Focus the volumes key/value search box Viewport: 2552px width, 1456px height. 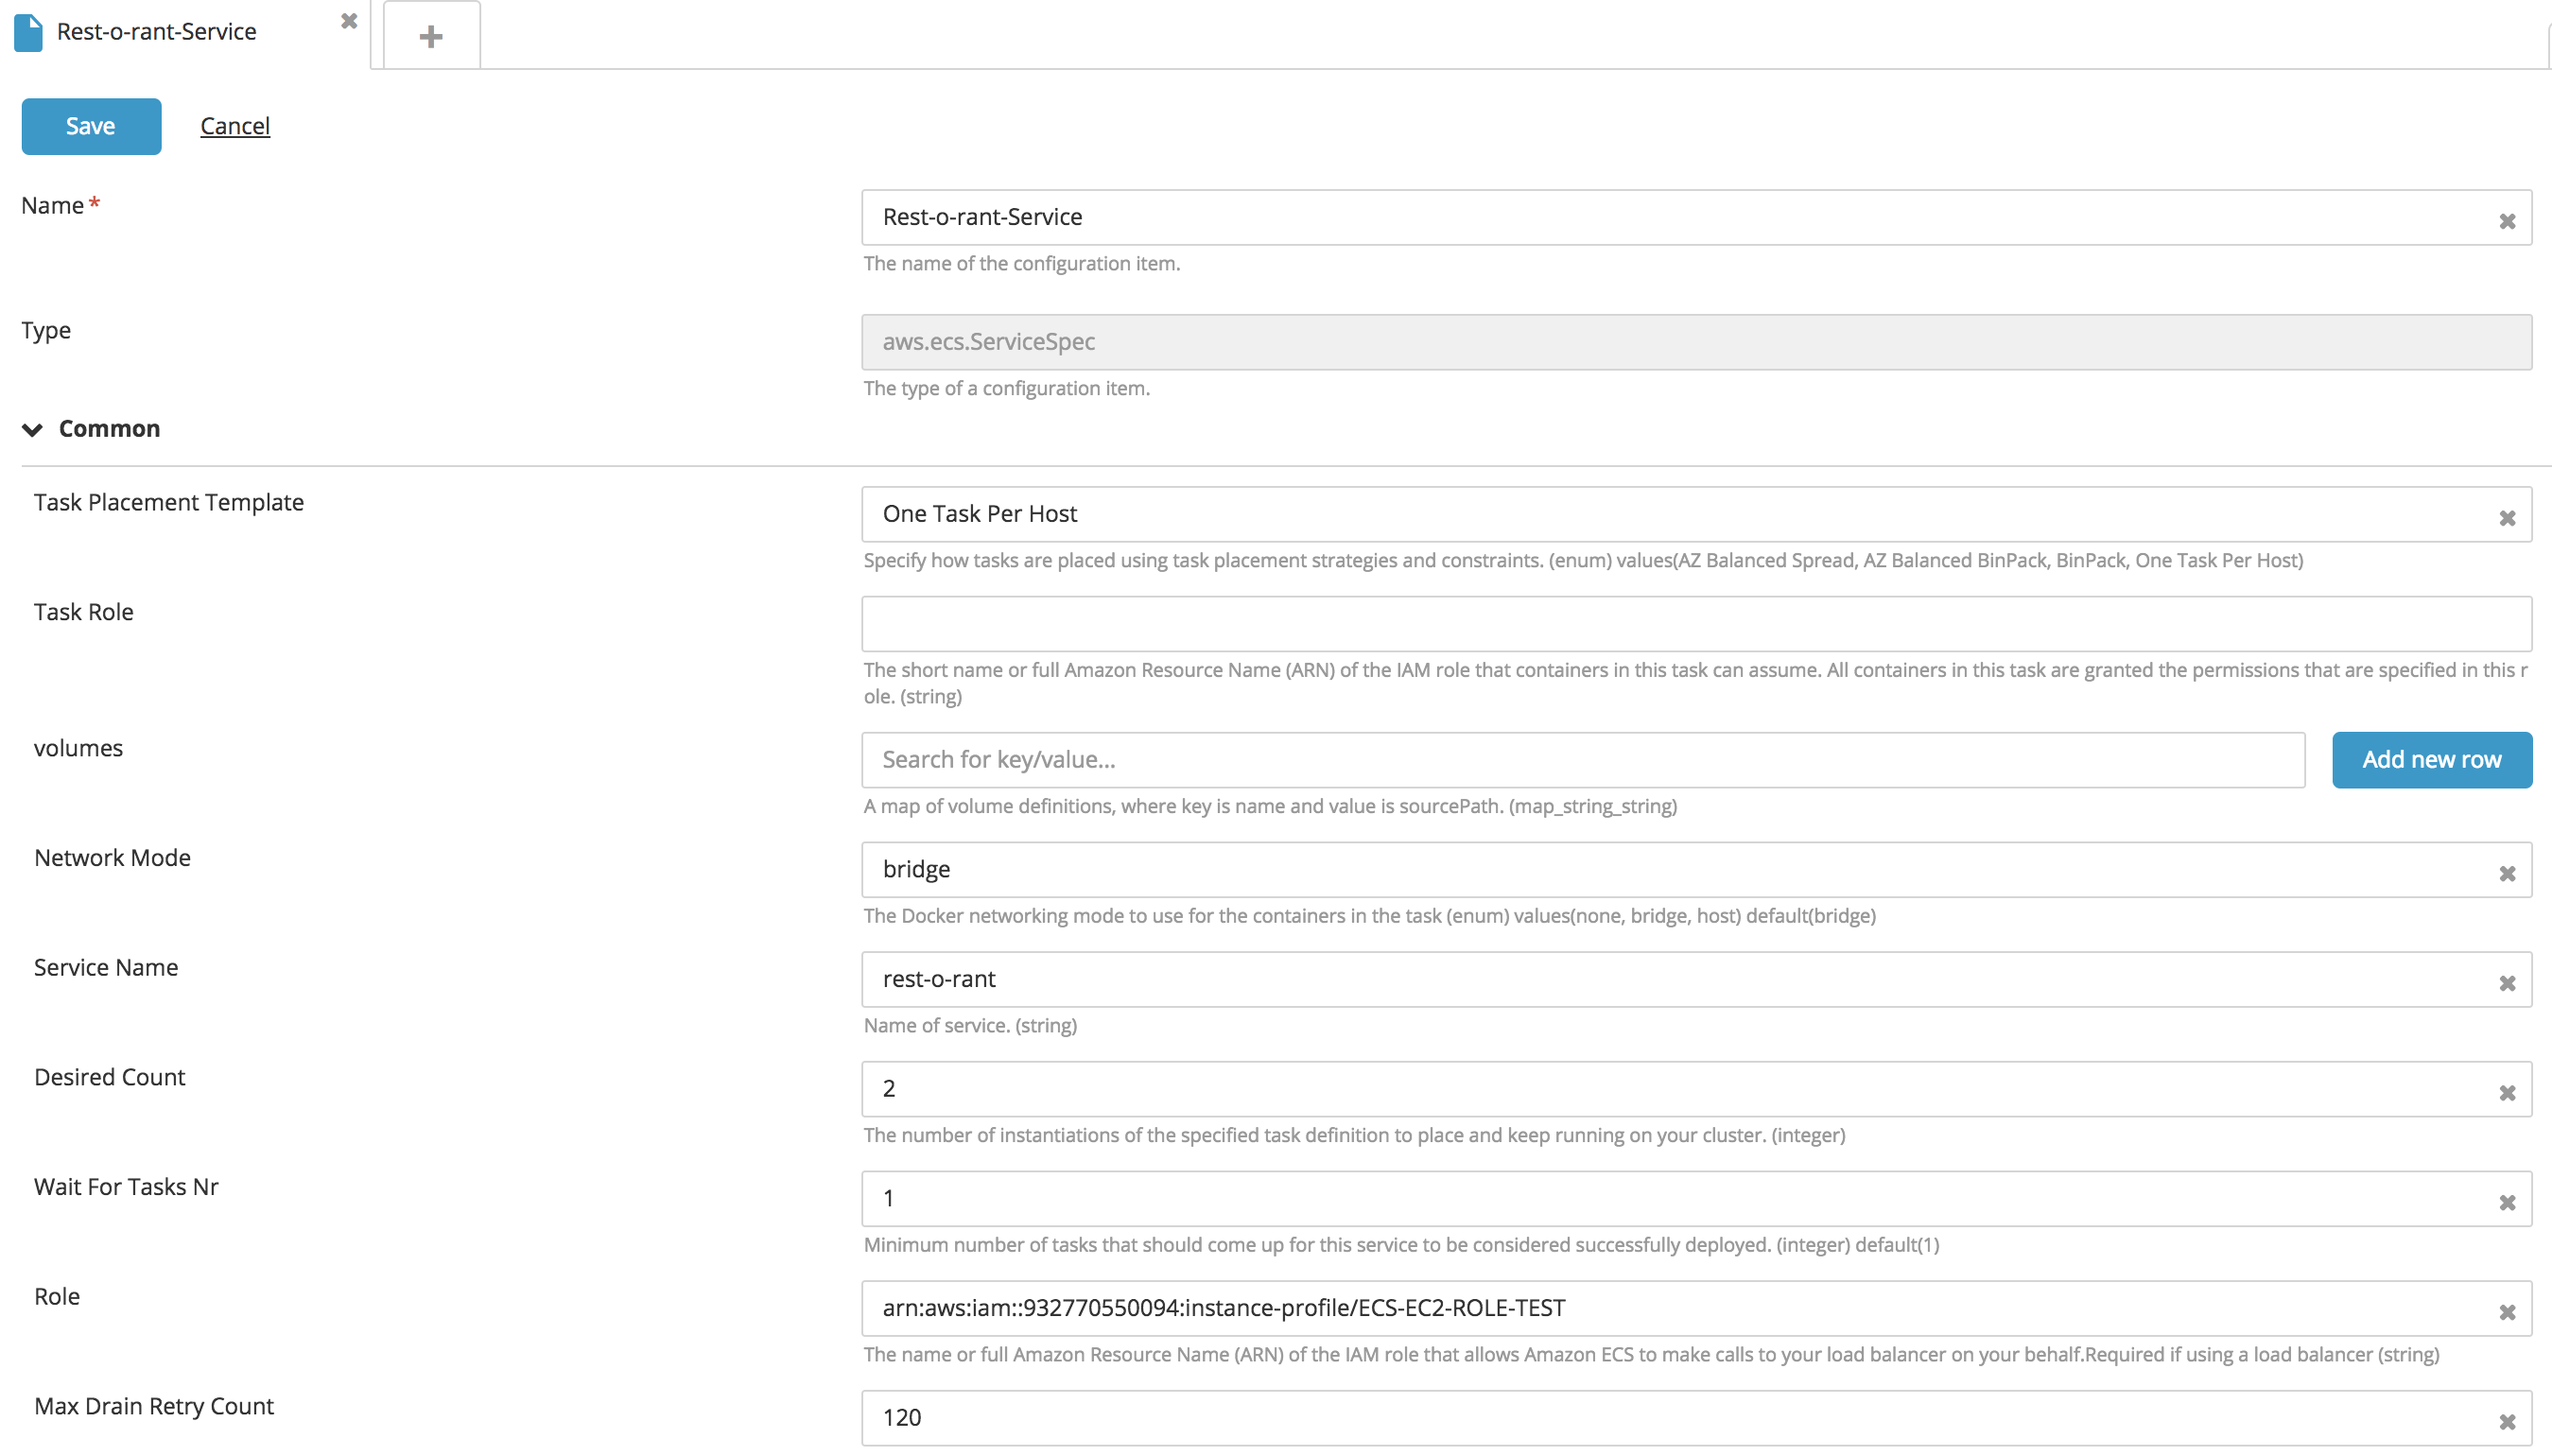pyautogui.click(x=1582, y=760)
